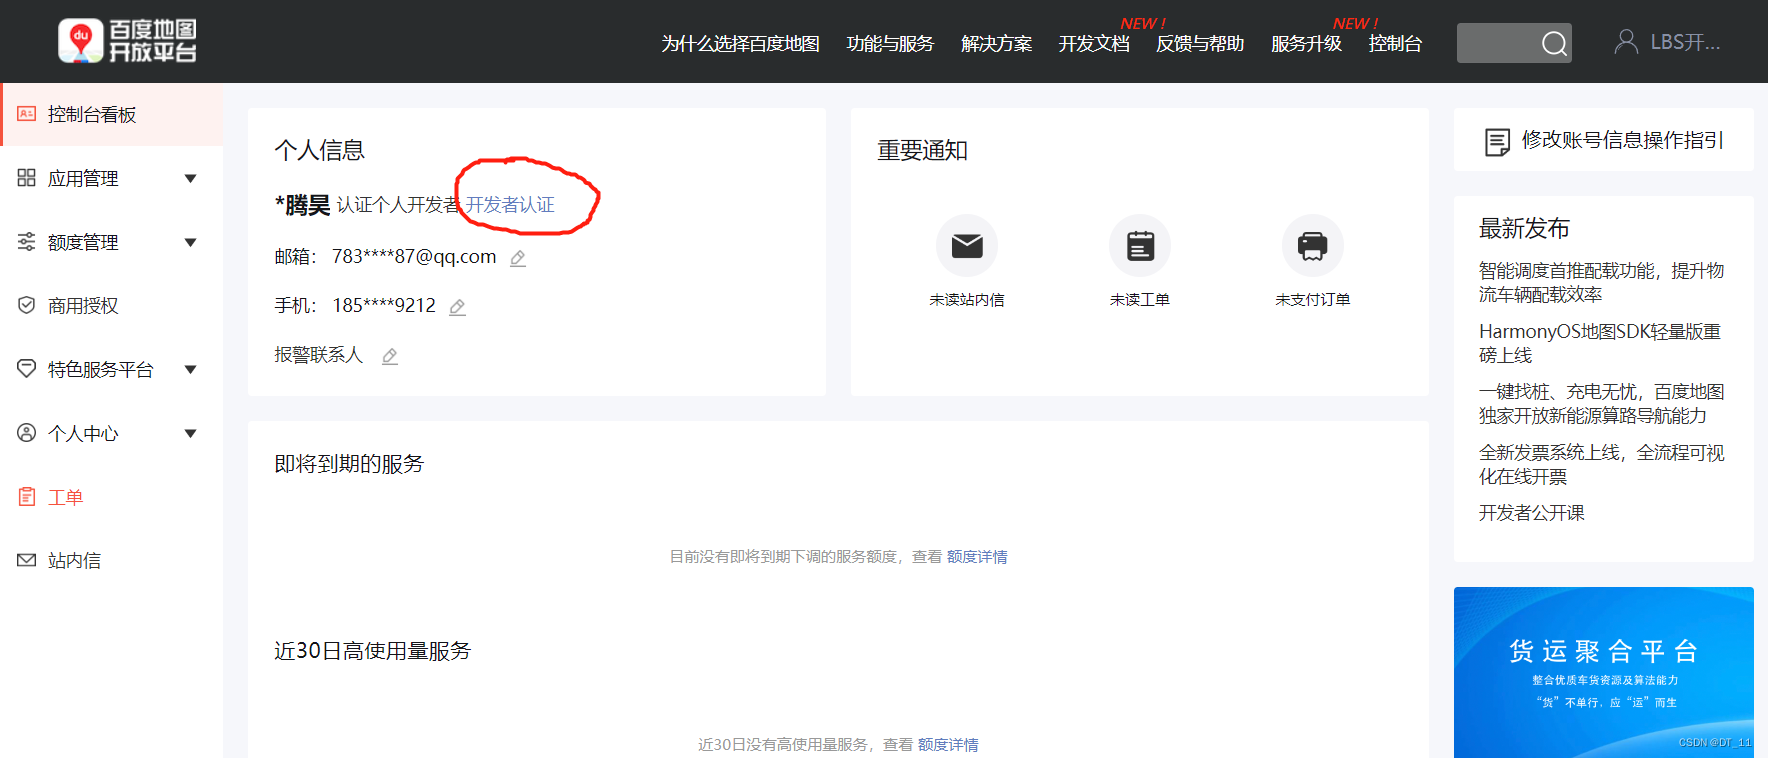
Task: Click the user avatar icon in header
Action: 1626,42
